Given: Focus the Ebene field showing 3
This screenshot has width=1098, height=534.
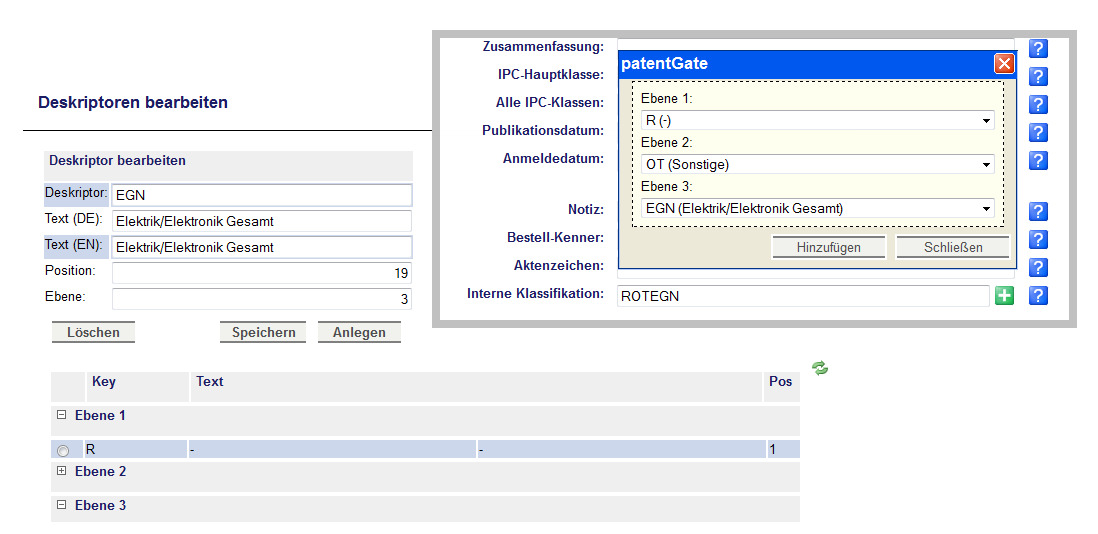Looking at the screenshot, I should click(x=262, y=299).
